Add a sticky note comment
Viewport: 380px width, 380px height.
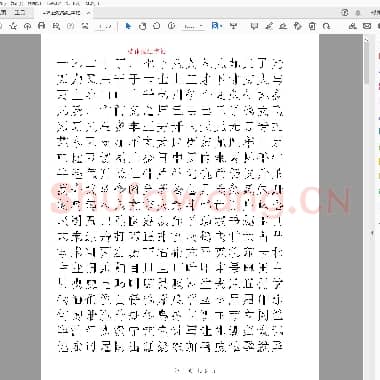254,26
